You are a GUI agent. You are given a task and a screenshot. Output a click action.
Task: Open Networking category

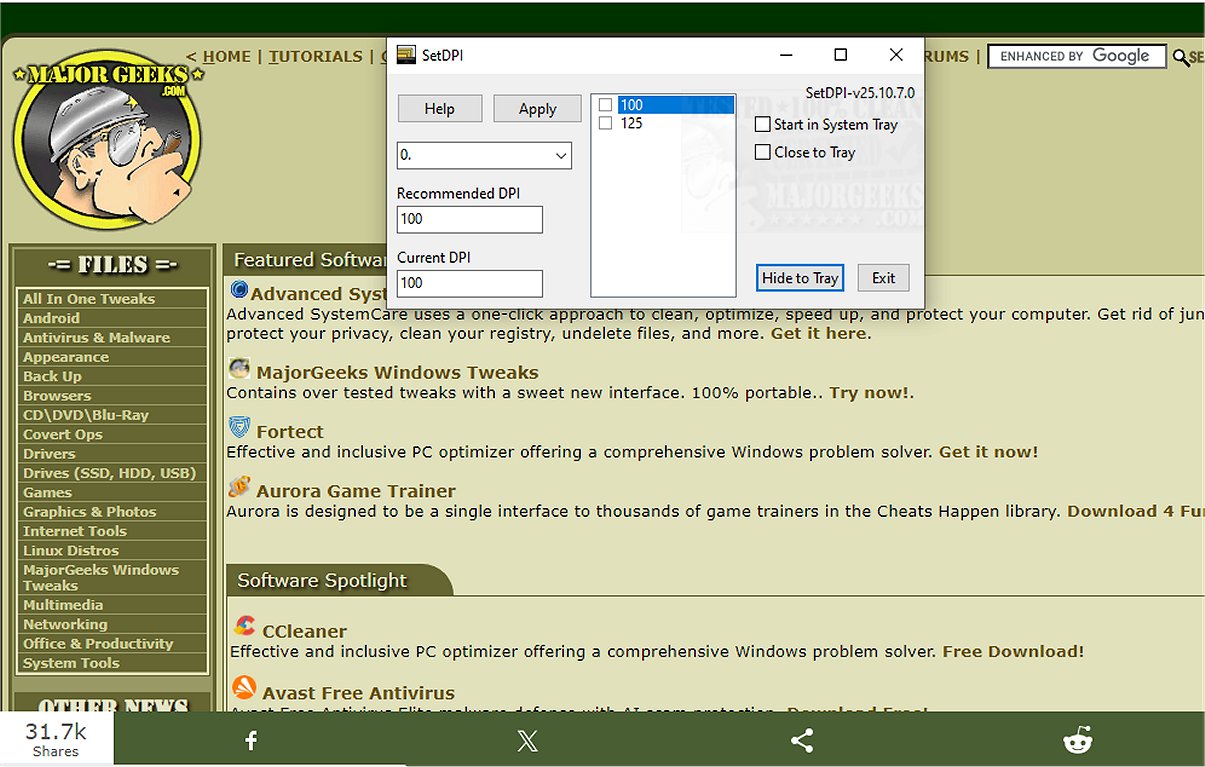click(65, 624)
